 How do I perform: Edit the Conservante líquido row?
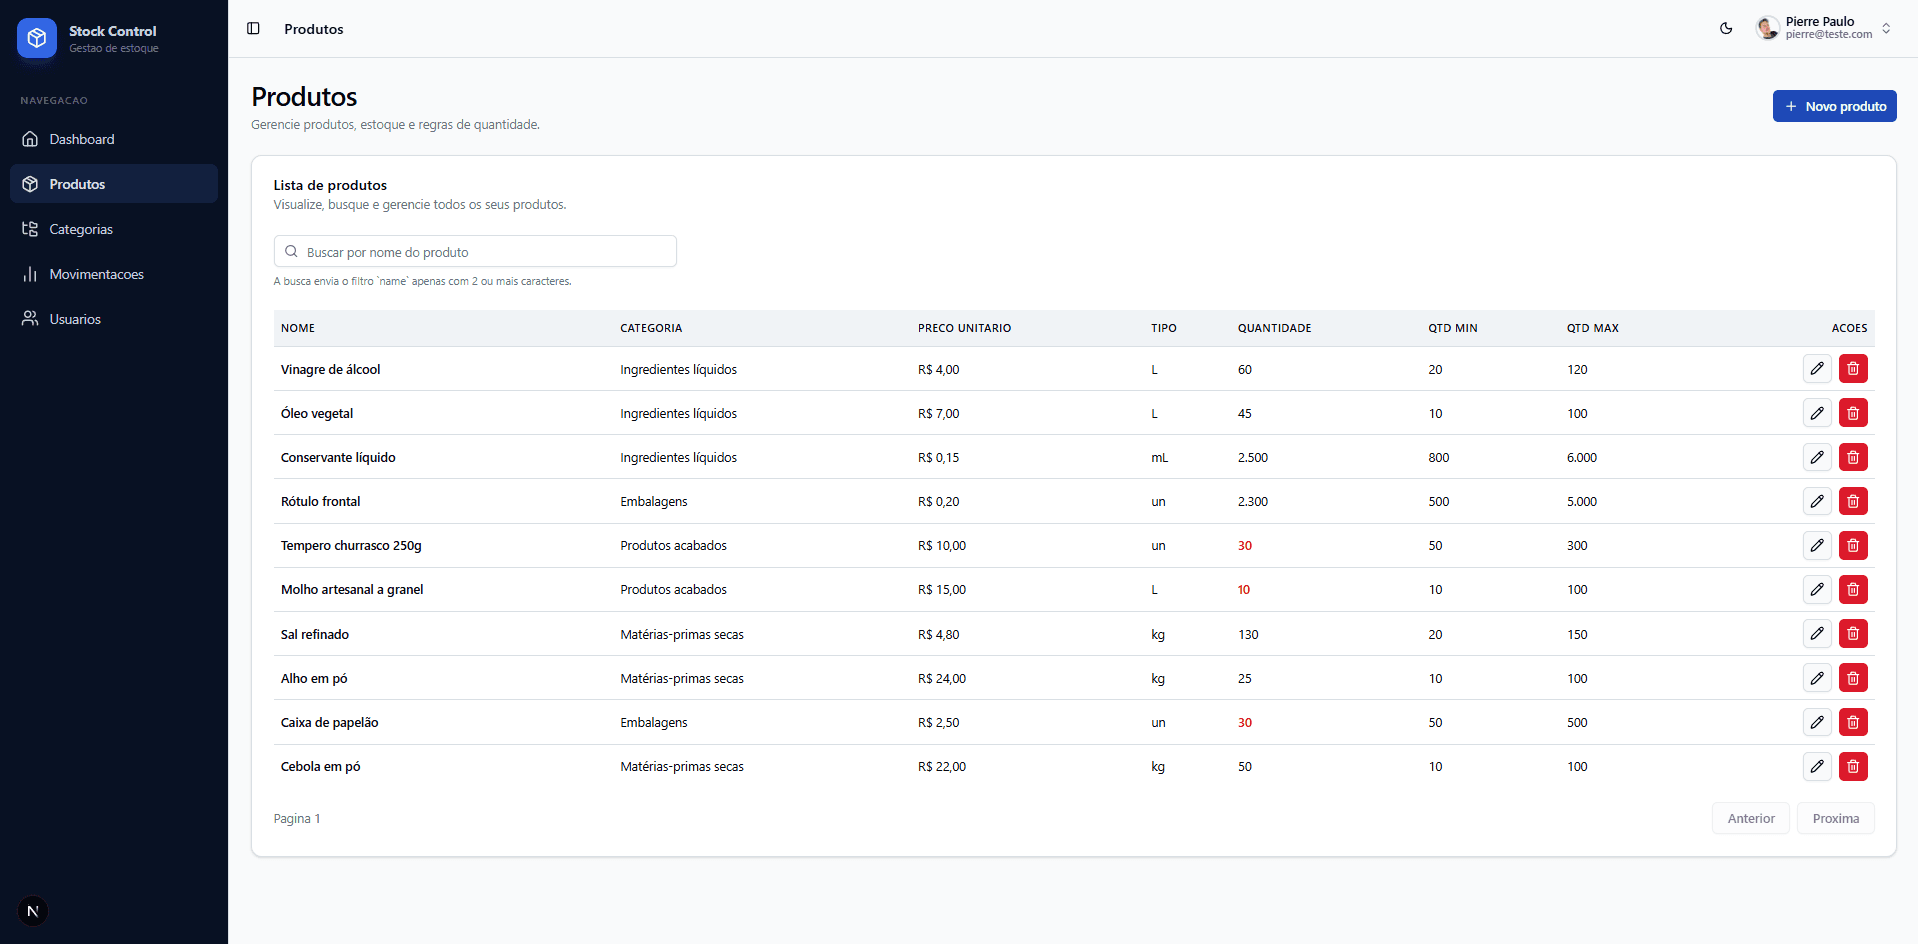point(1816,457)
